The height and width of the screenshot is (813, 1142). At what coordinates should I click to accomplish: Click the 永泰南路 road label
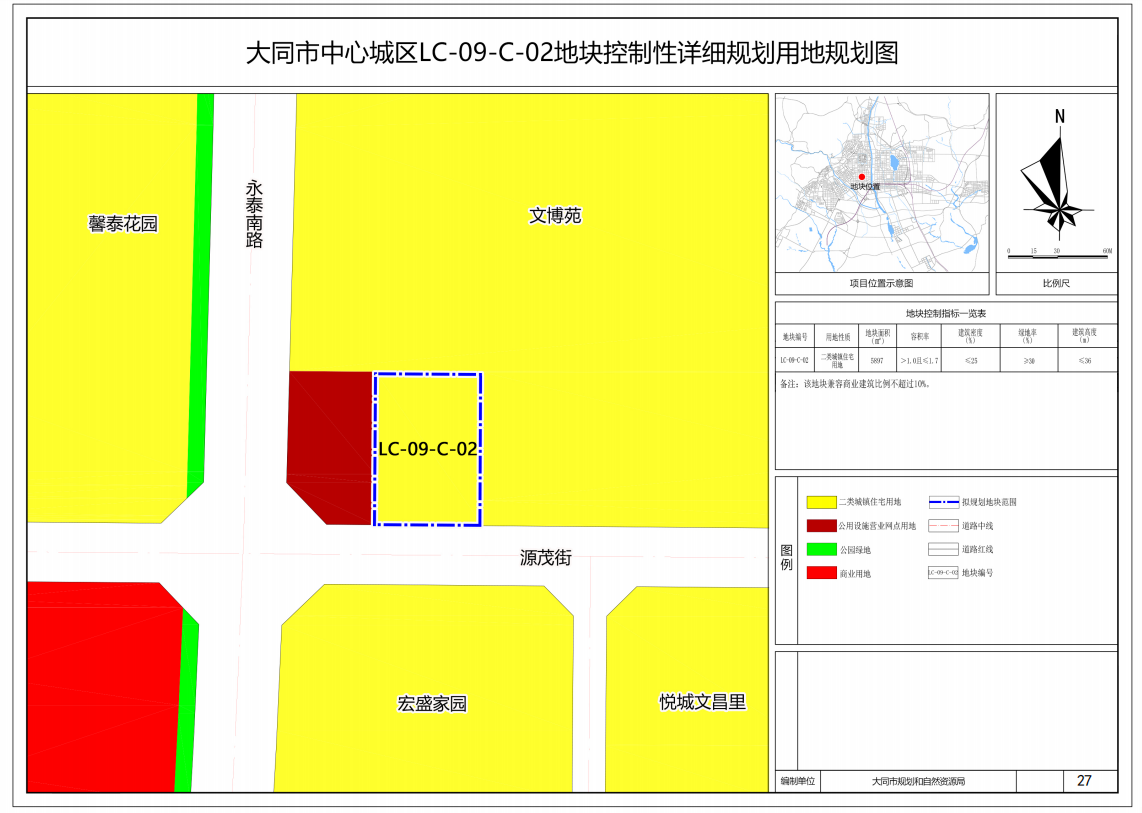click(x=255, y=214)
